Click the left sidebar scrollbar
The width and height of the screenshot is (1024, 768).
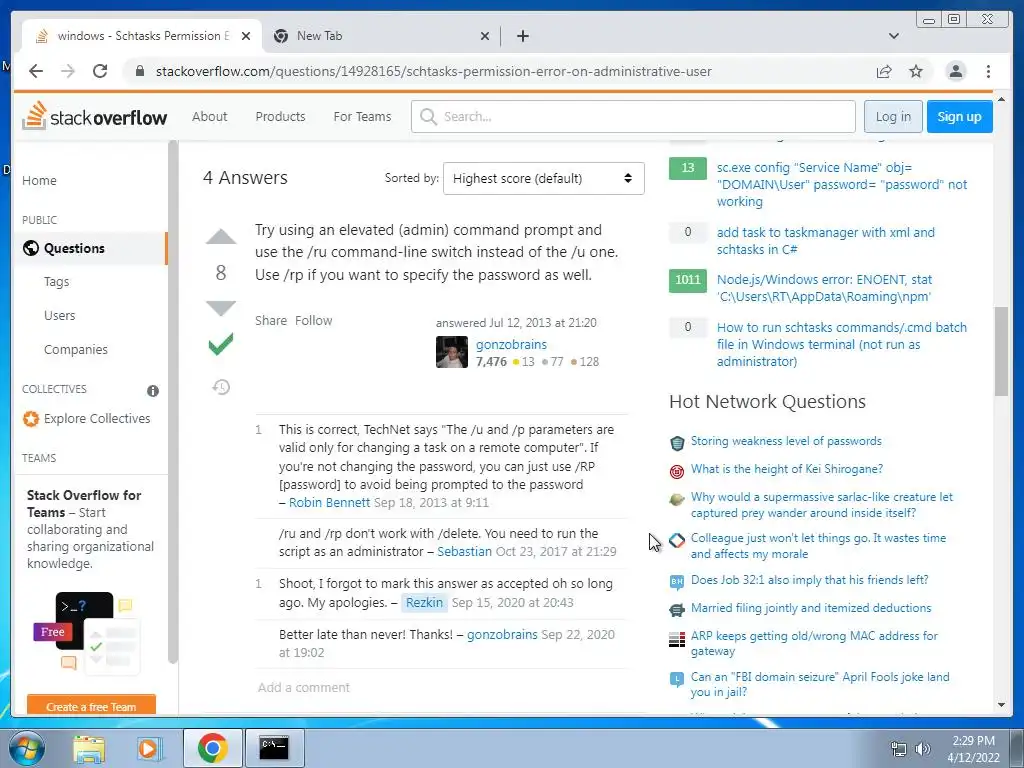tap(172, 402)
